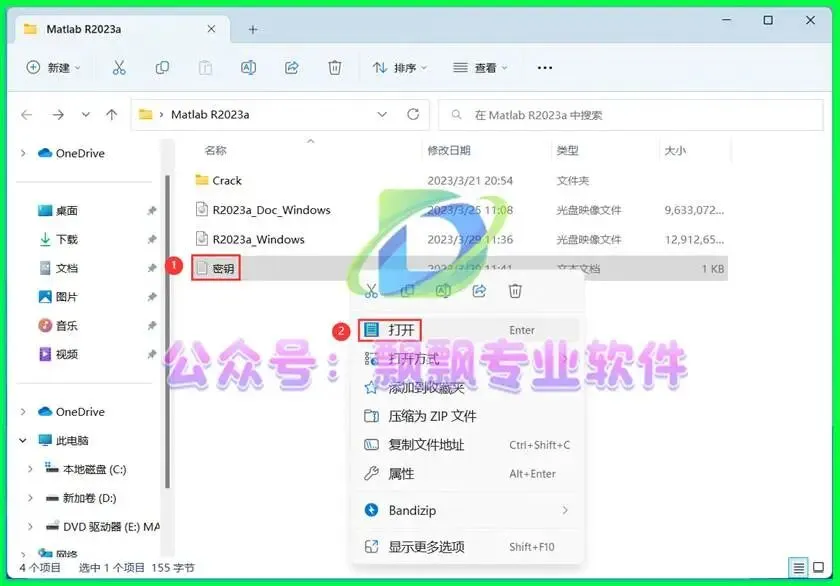Click the navigation pane vertical scrollbar
The image size is (840, 586).
click(168, 332)
